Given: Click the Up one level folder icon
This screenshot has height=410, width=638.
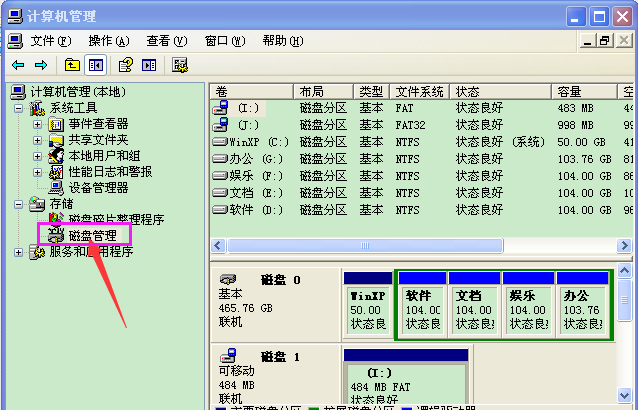Looking at the screenshot, I should pos(72,65).
